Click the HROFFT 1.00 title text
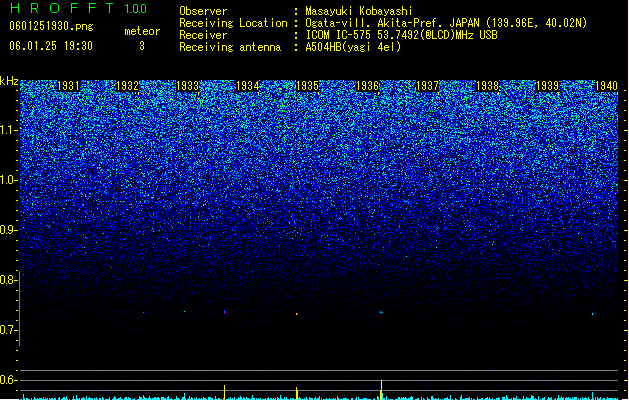629x400 pixels. click(x=78, y=8)
